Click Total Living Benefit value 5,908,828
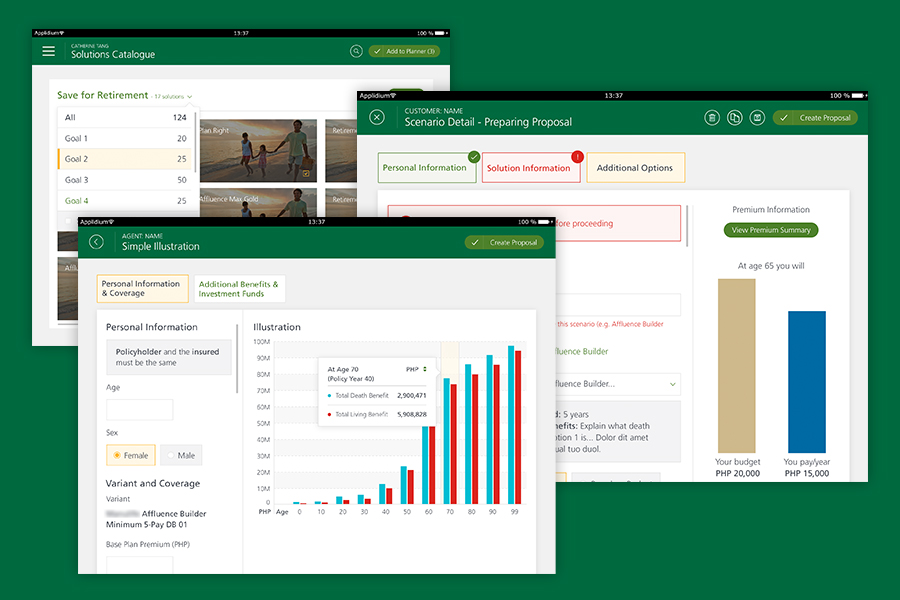 (412, 414)
